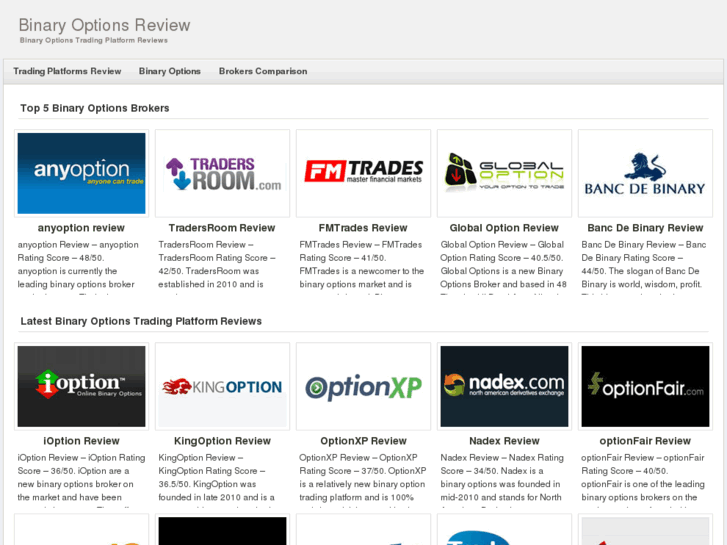Click the OptionXP logo thumbnail
Viewport: 727px width, 545px height.
pos(364,386)
